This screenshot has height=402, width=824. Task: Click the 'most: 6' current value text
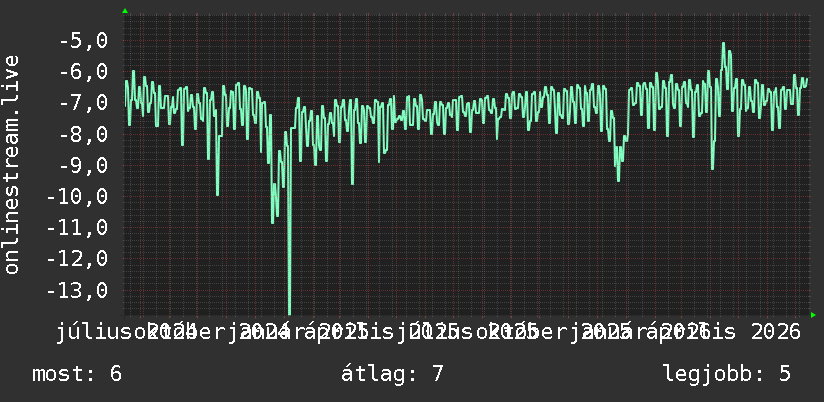pyautogui.click(x=77, y=374)
